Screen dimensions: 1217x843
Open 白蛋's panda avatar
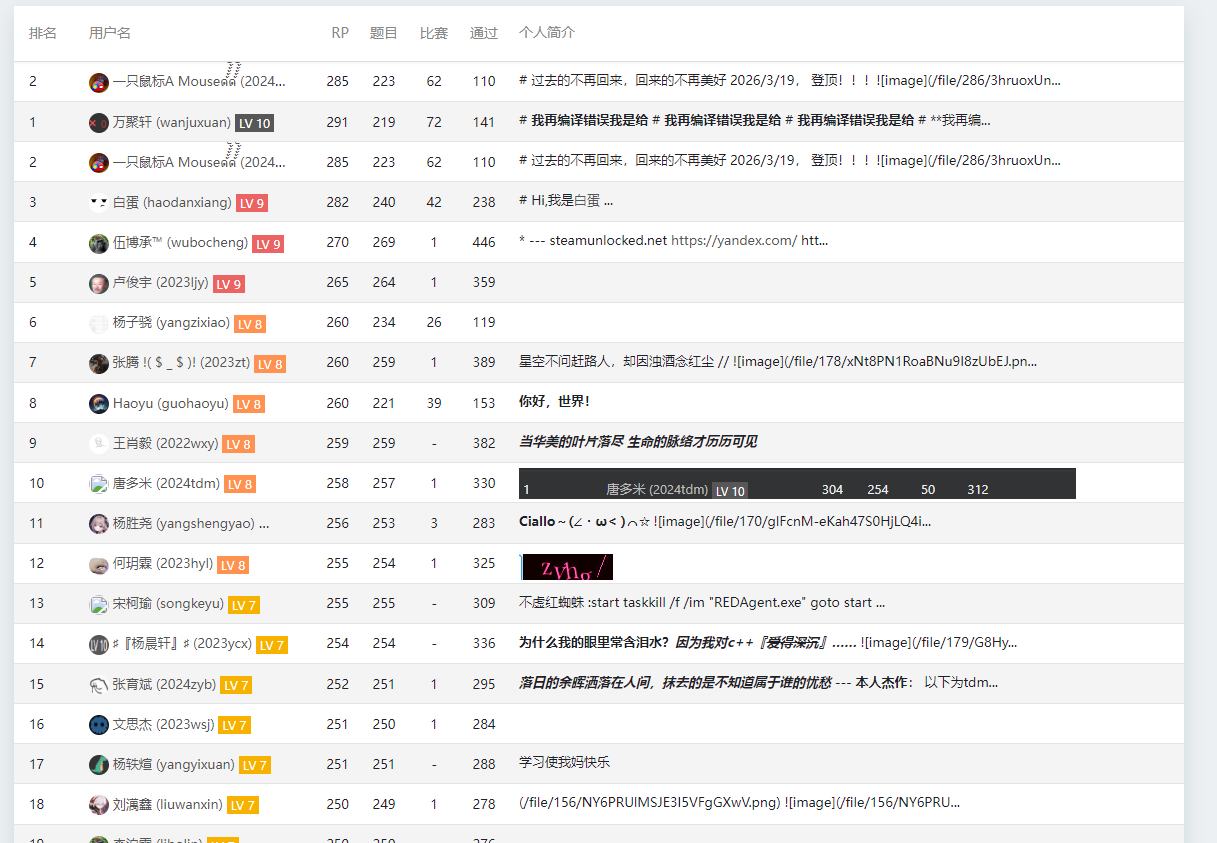coord(98,203)
